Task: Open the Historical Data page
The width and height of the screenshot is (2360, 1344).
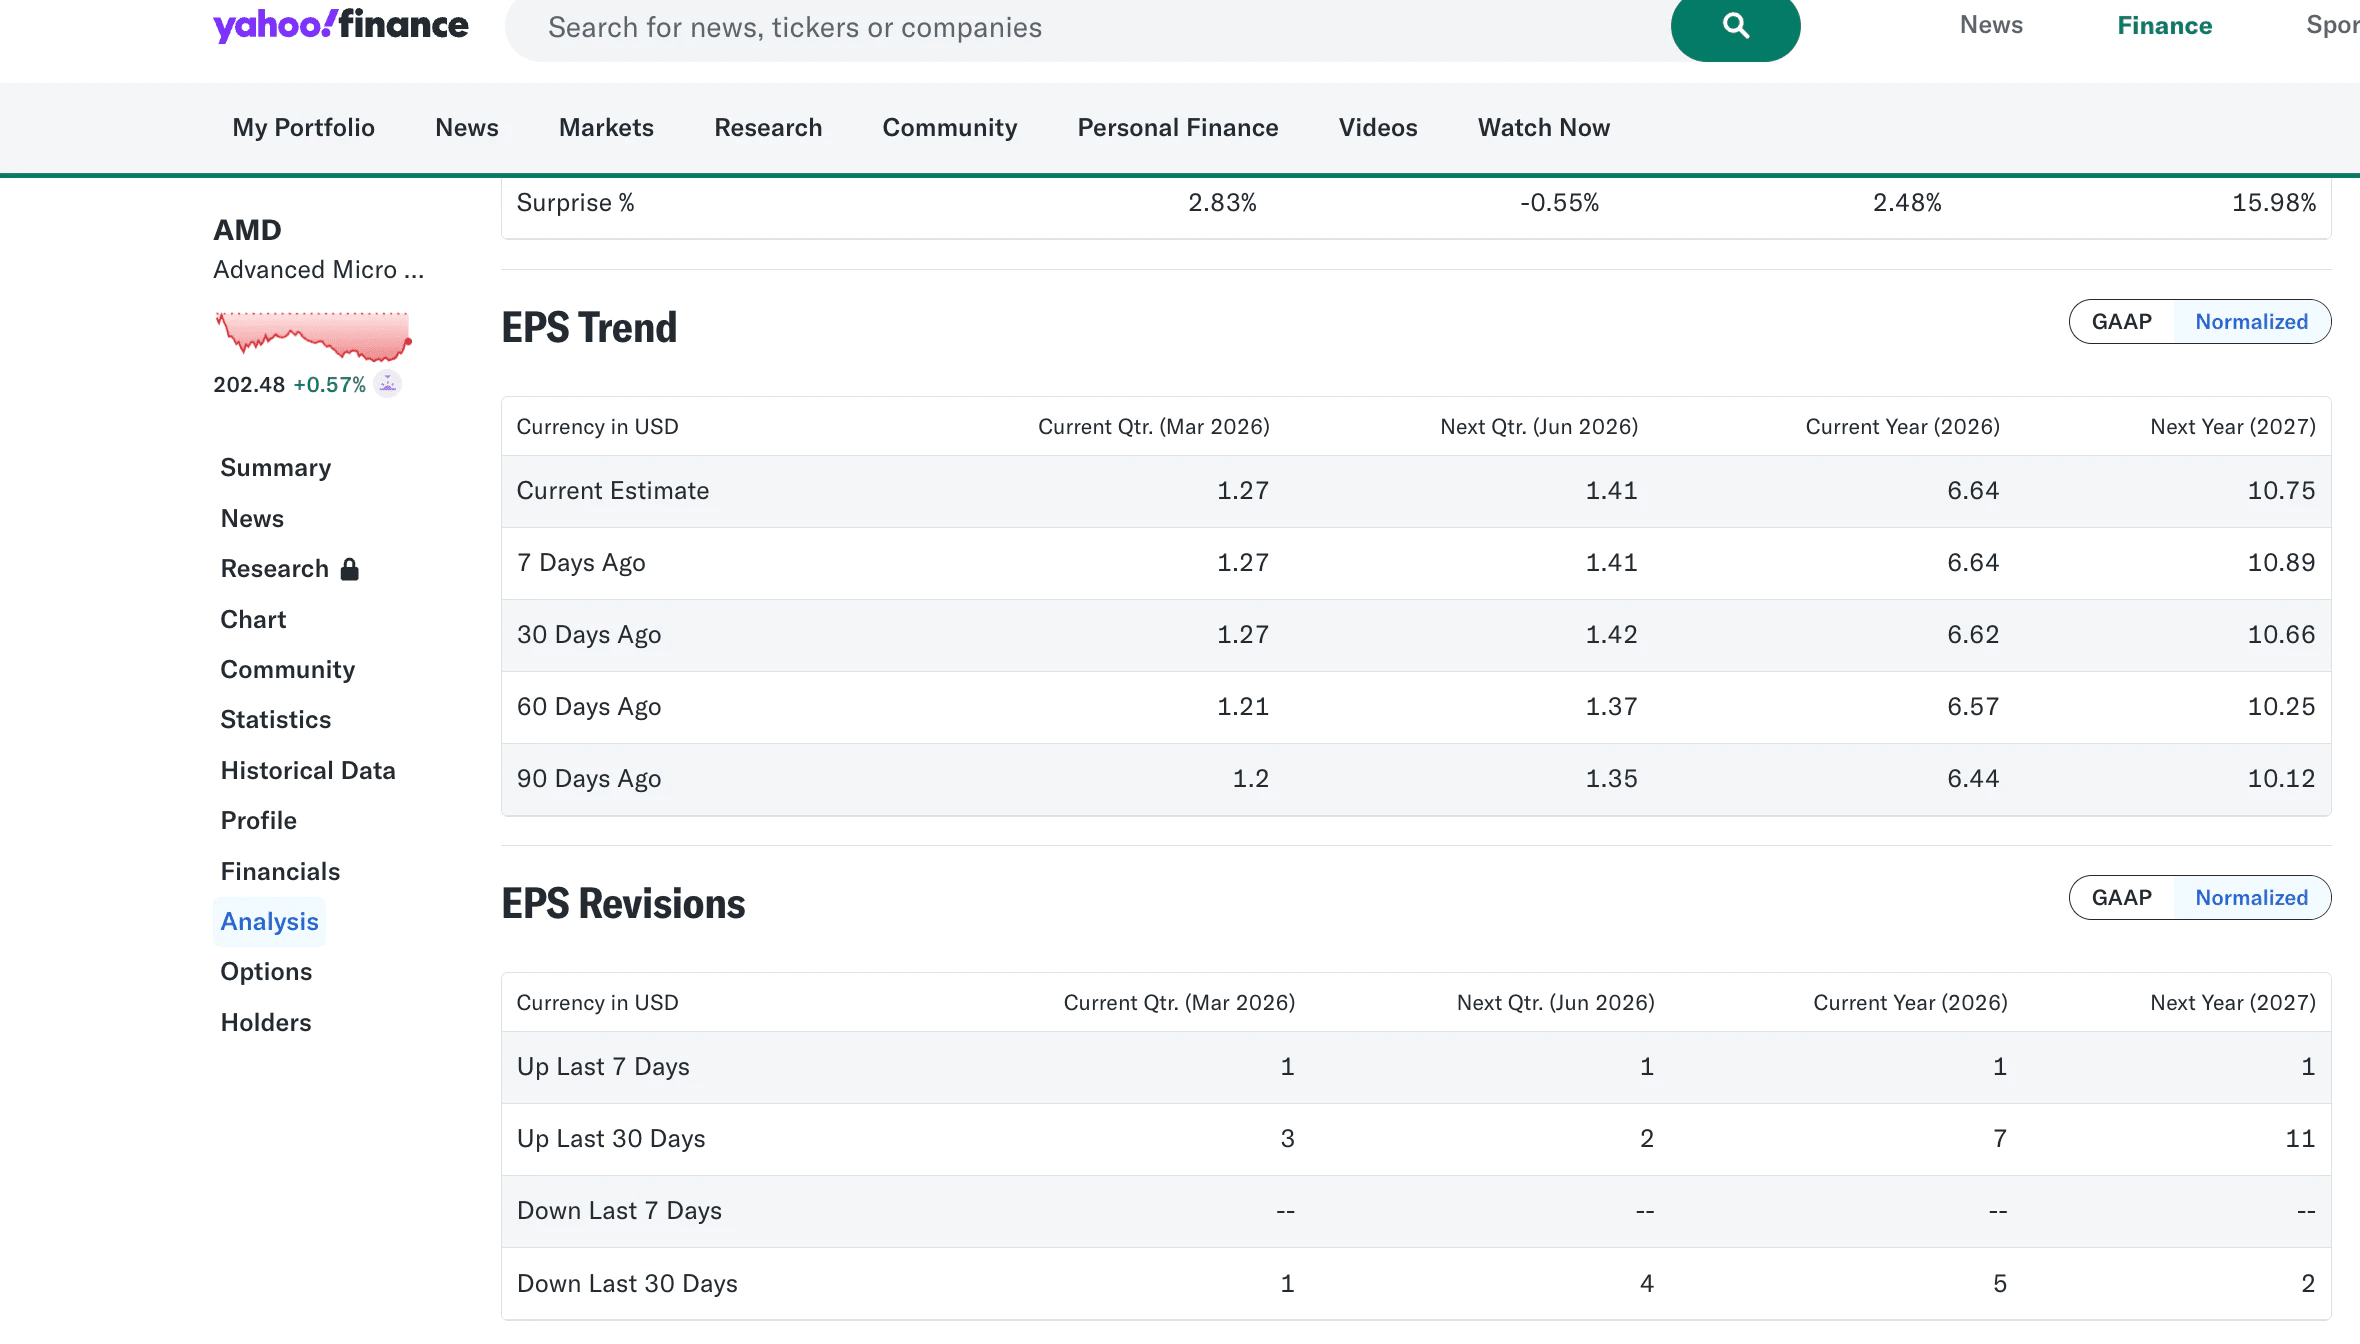Action: point(307,770)
